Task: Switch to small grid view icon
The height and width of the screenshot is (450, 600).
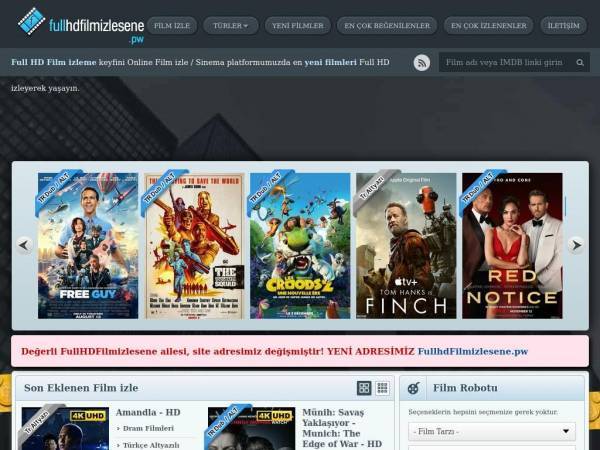Action: click(382, 388)
